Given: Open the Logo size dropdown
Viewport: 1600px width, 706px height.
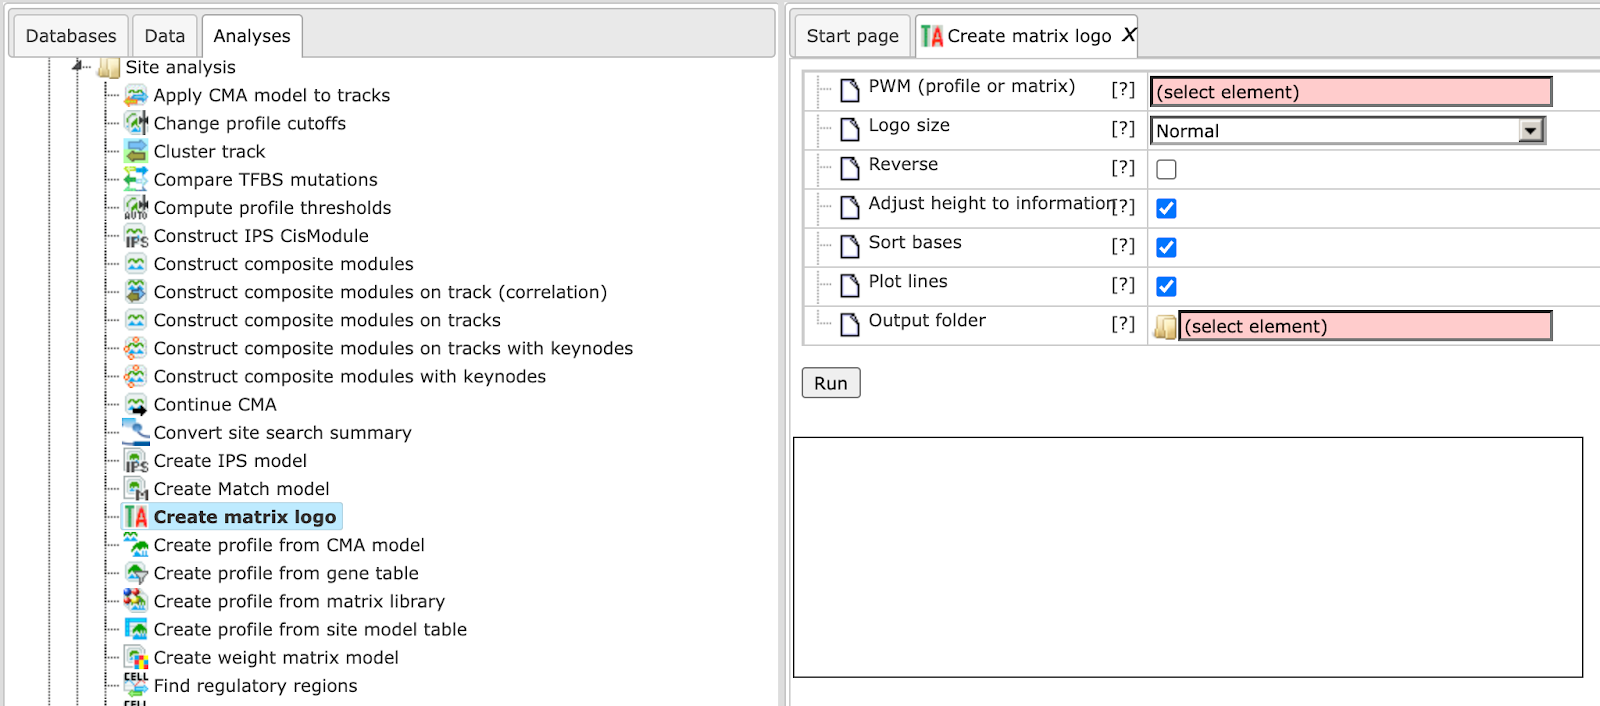Looking at the screenshot, I should (x=1348, y=131).
